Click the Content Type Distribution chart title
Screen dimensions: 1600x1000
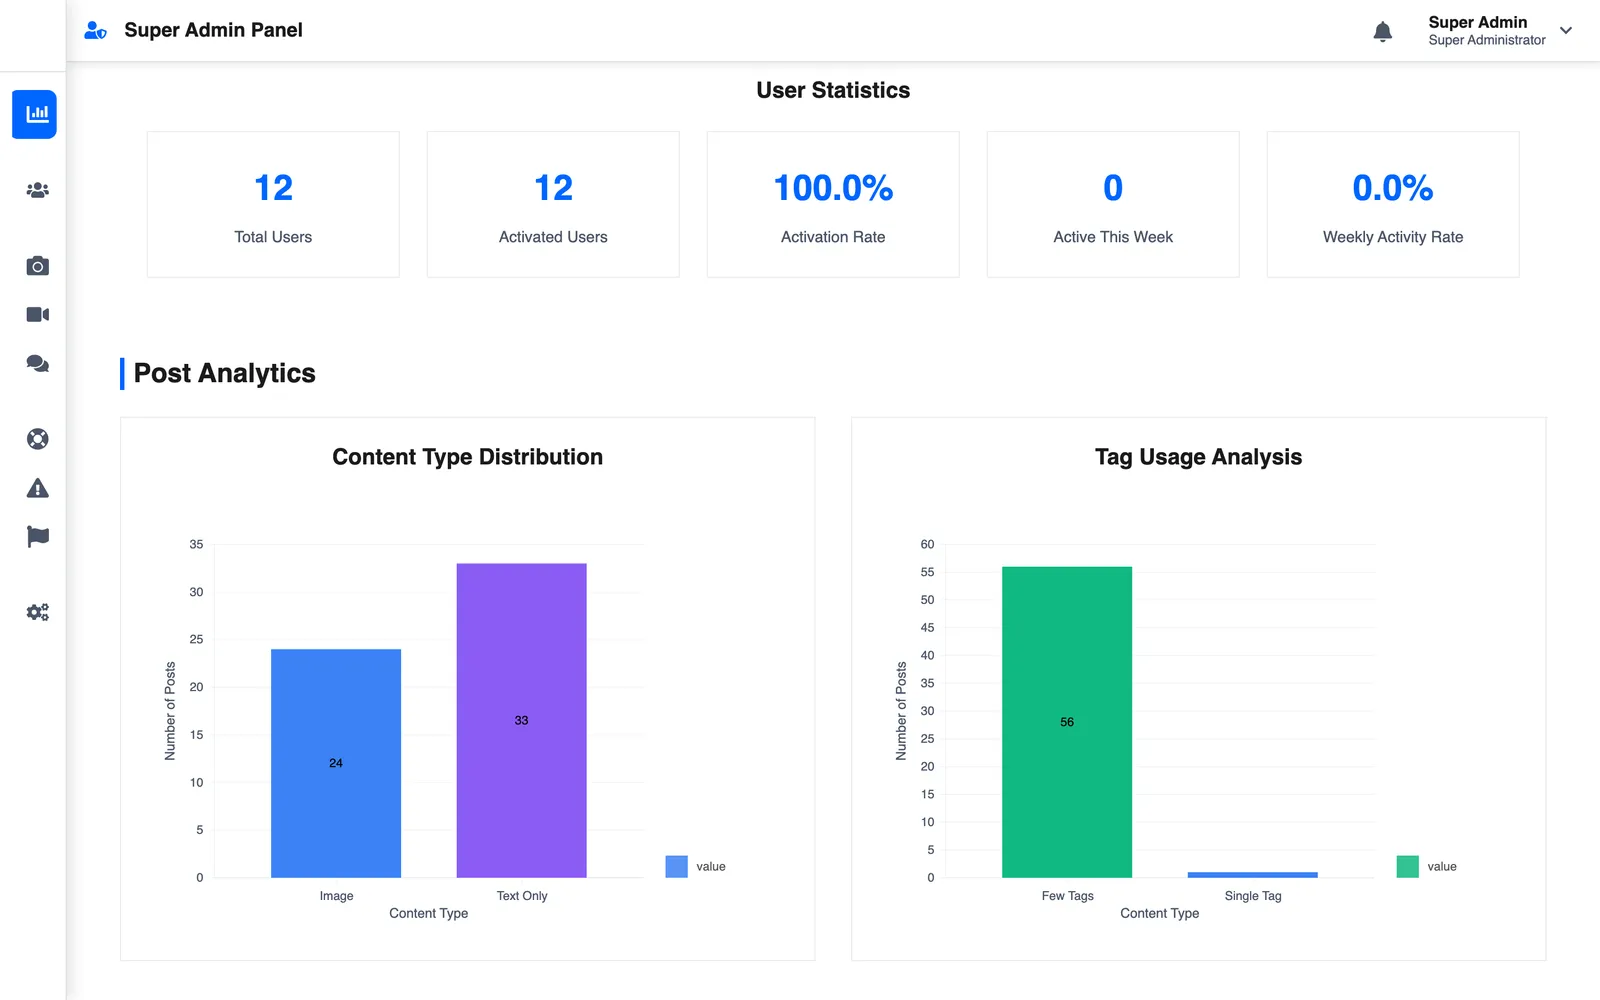(x=467, y=457)
